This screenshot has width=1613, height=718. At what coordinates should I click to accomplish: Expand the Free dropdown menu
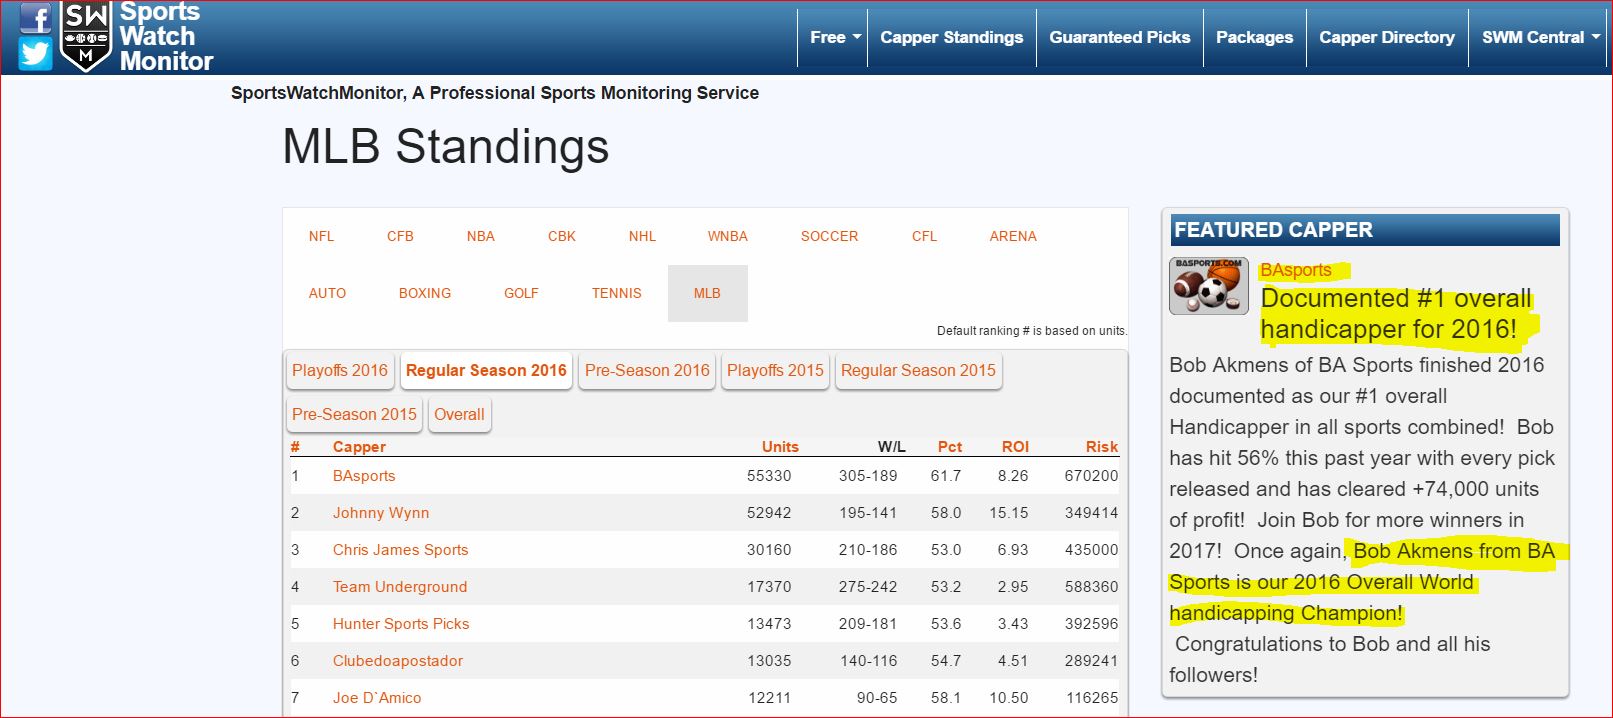coord(834,37)
